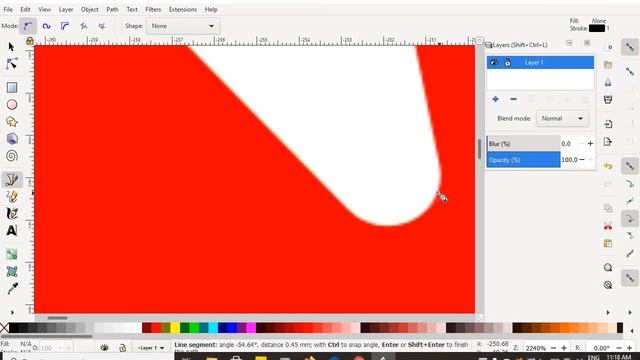Choose the Rectangle tool
This screenshot has height=360, width=640.
[11, 87]
